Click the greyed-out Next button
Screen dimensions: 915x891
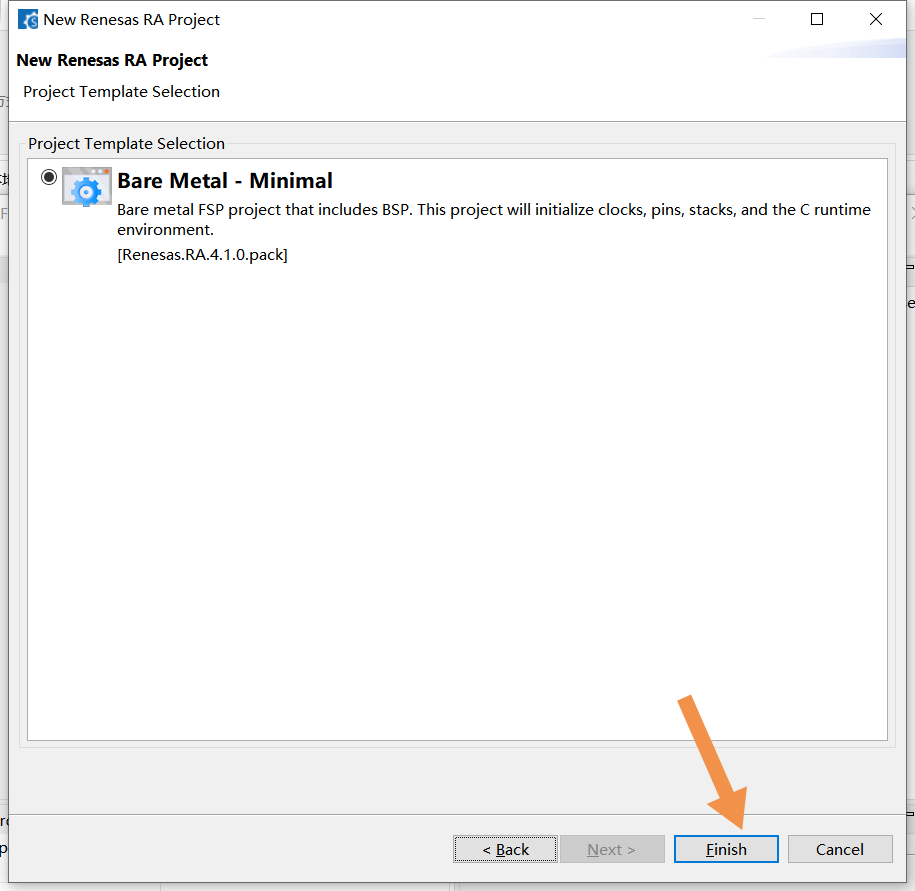point(612,849)
